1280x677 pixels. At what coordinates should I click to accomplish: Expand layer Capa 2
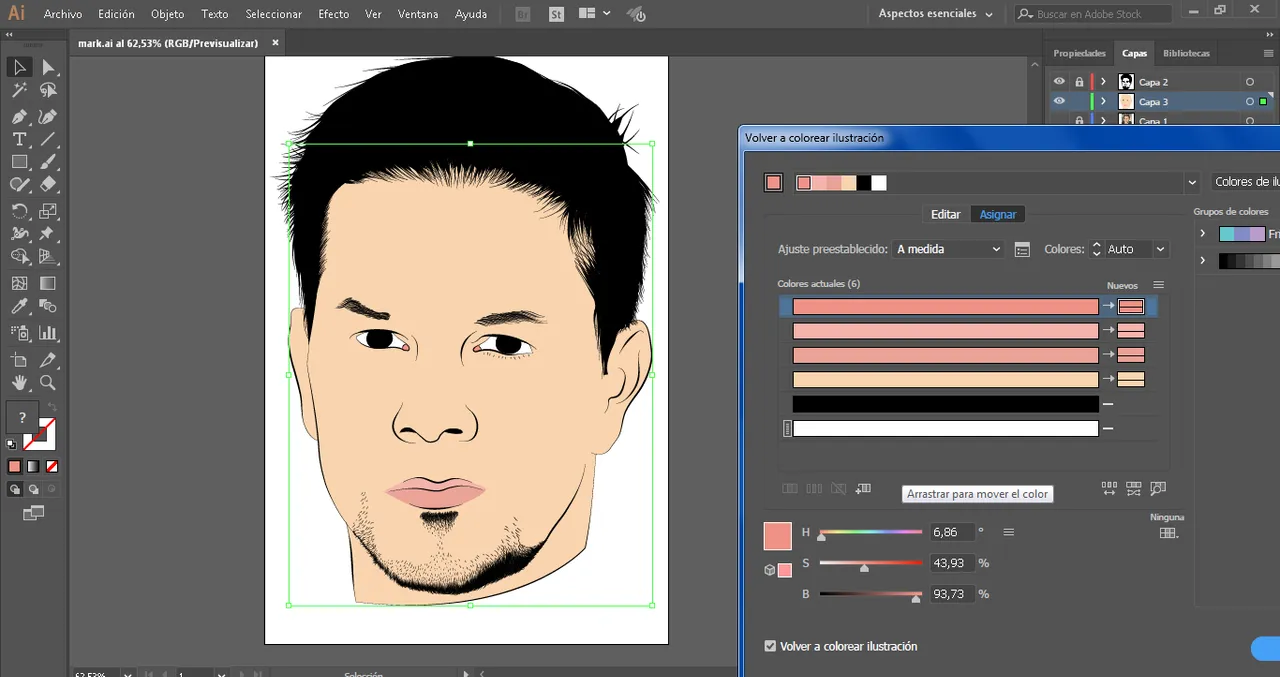pos(1104,82)
